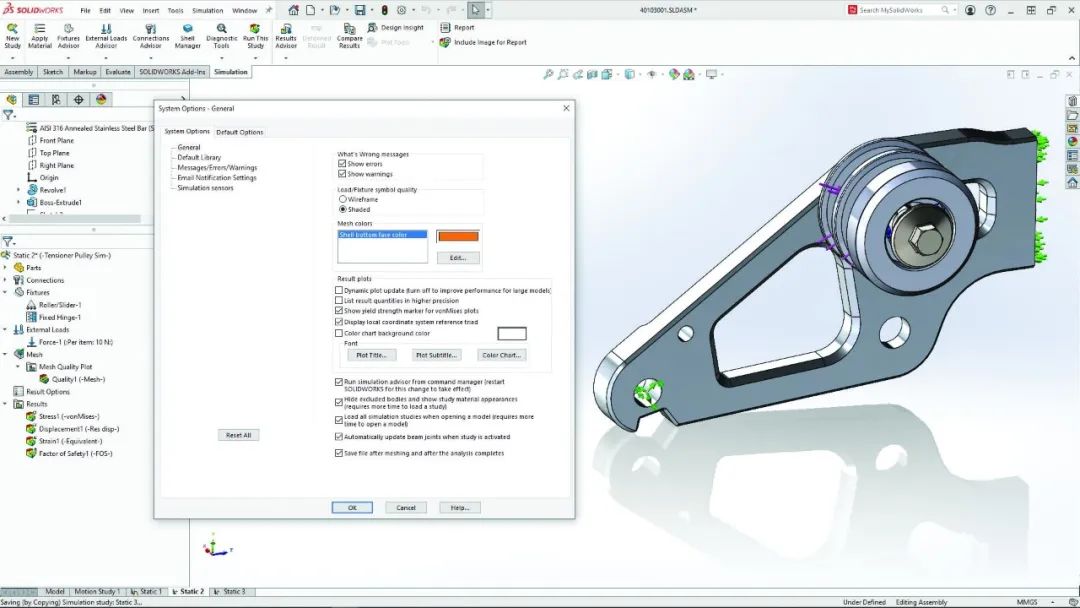Enable Dynamic plot update checkbox
The width and height of the screenshot is (1080, 608).
340,290
